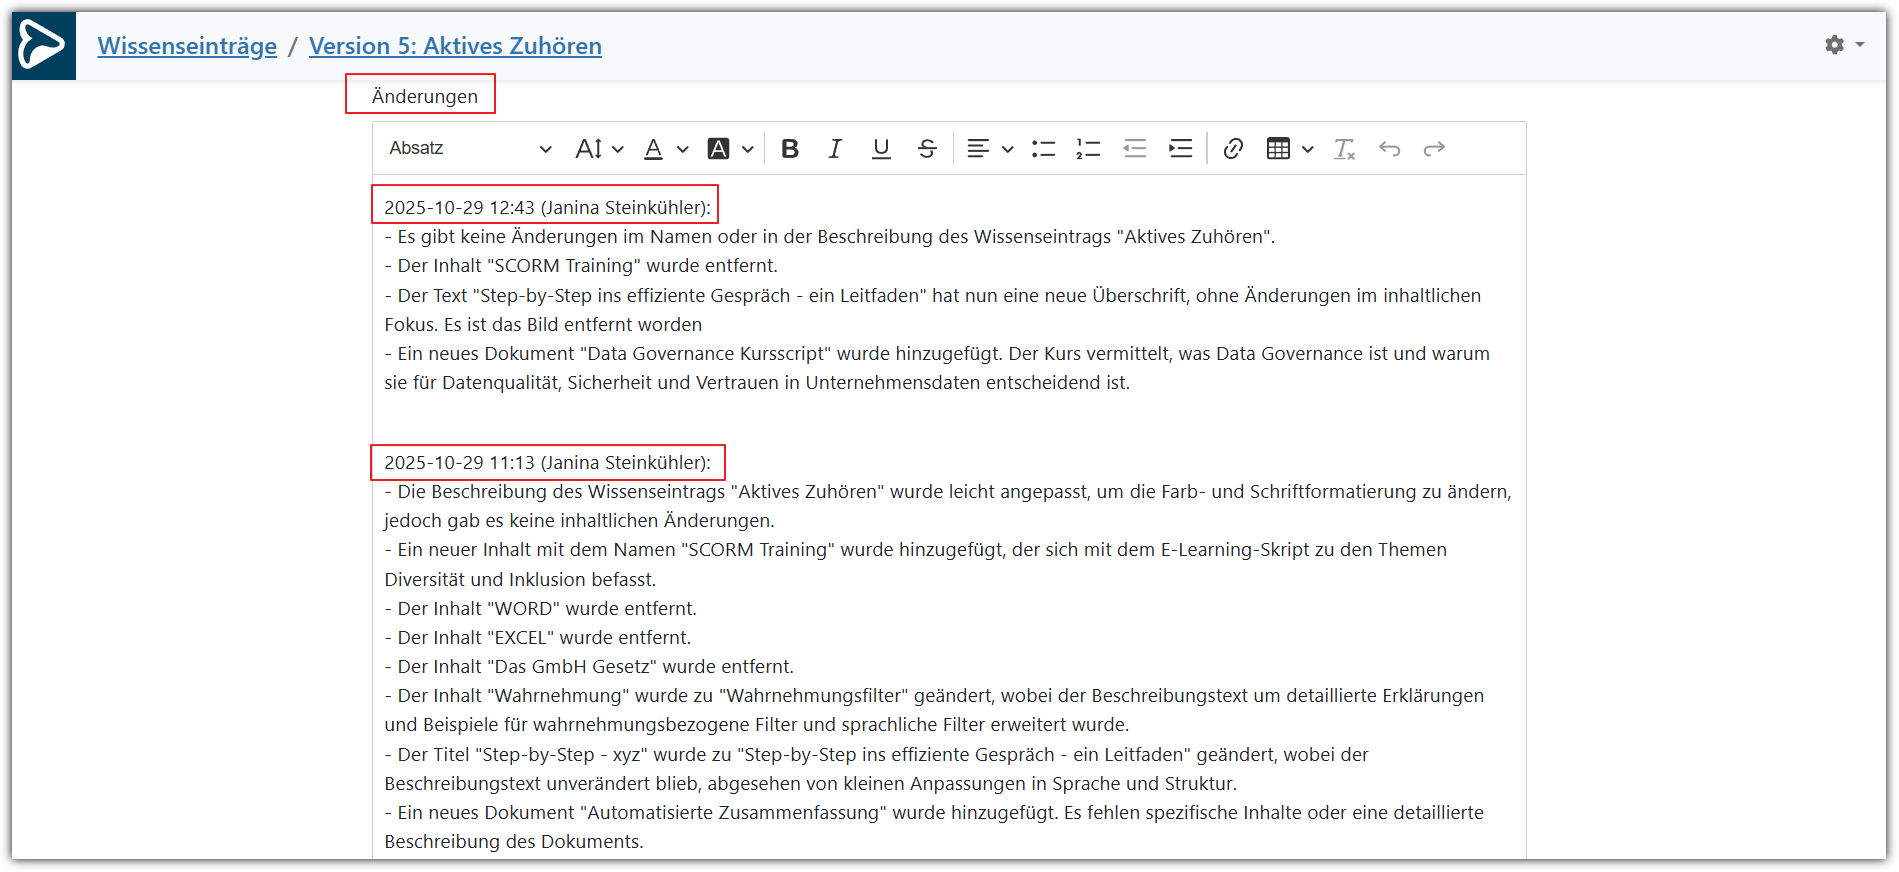Open the font color picker
1899x872 pixels.
[x=665, y=149]
